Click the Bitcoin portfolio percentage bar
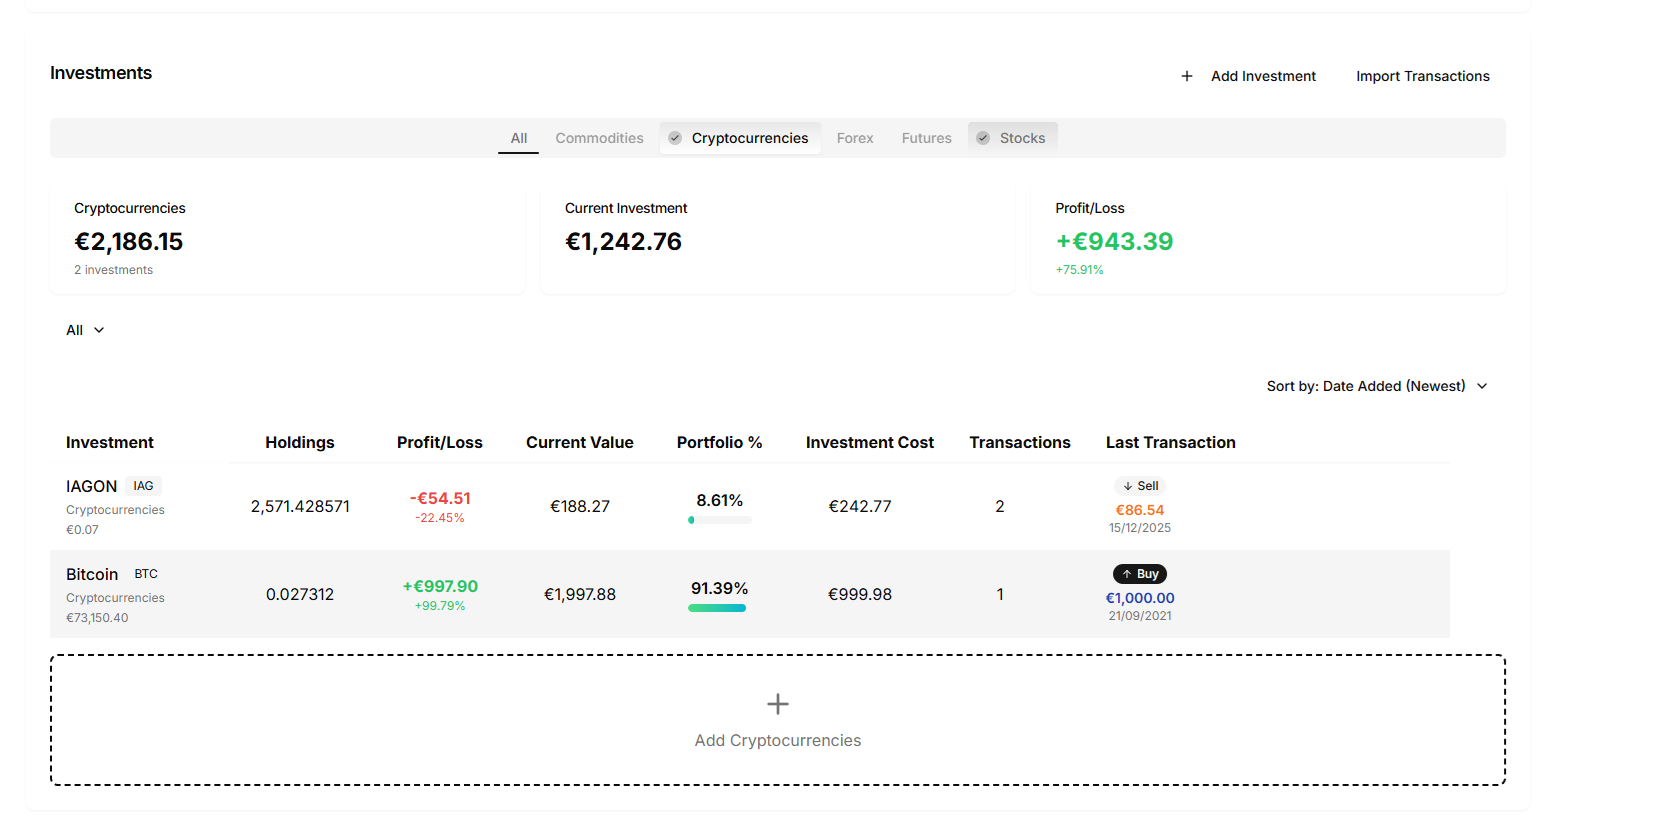The image size is (1672, 822). [x=717, y=608]
